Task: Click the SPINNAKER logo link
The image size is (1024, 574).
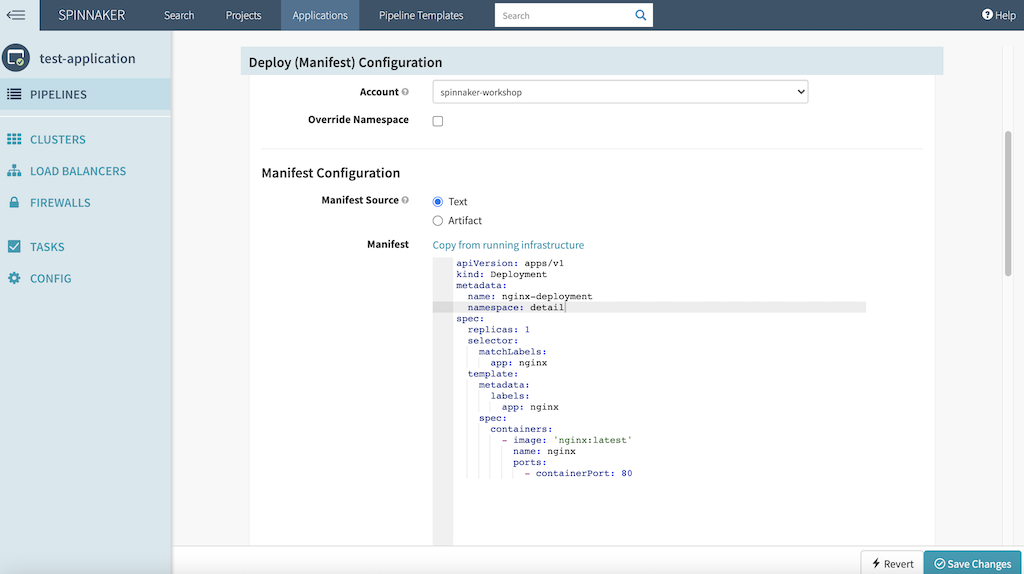Action: [91, 15]
